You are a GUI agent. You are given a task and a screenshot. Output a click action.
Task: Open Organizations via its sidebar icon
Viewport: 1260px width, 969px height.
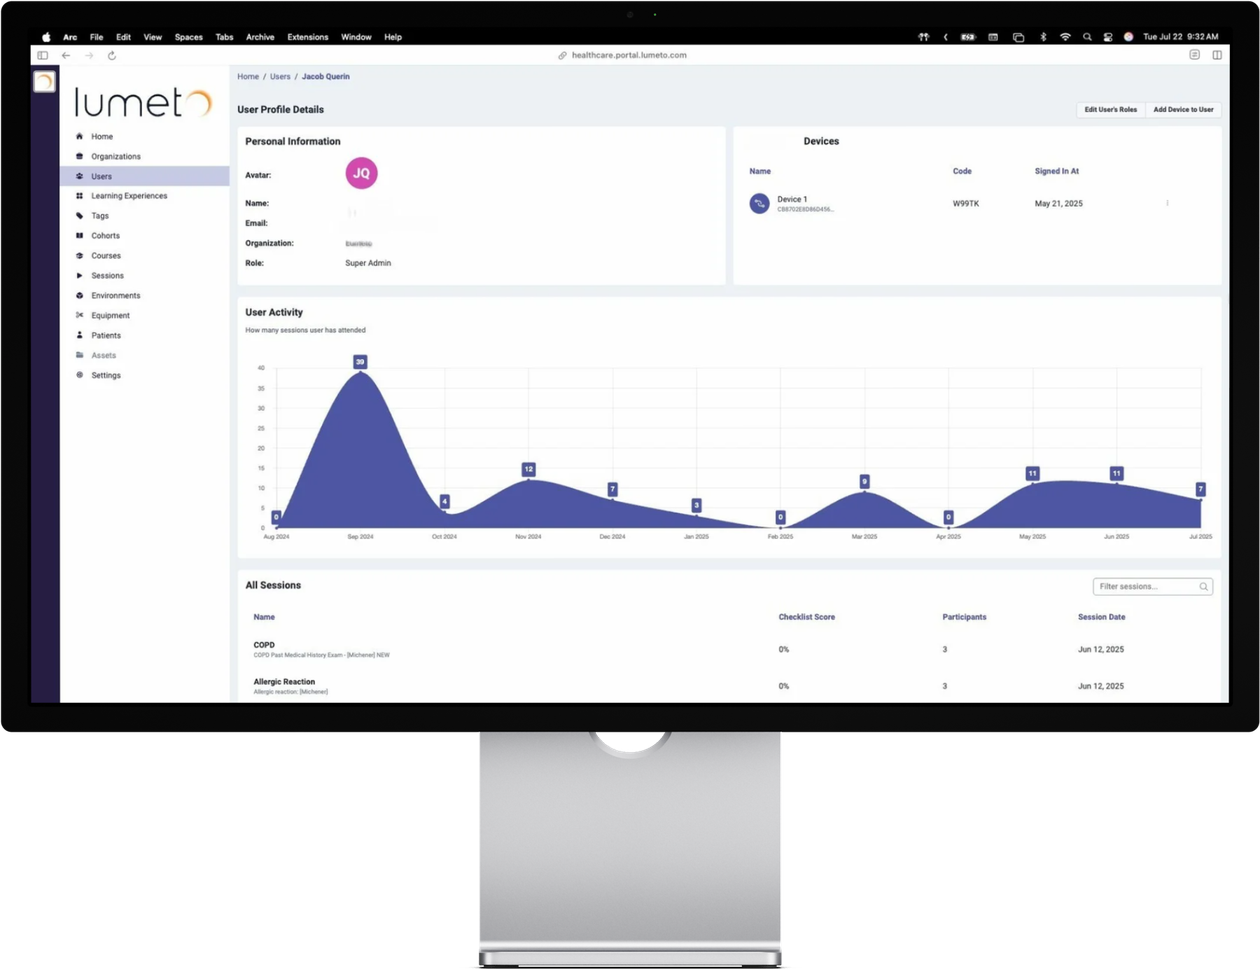(x=80, y=156)
